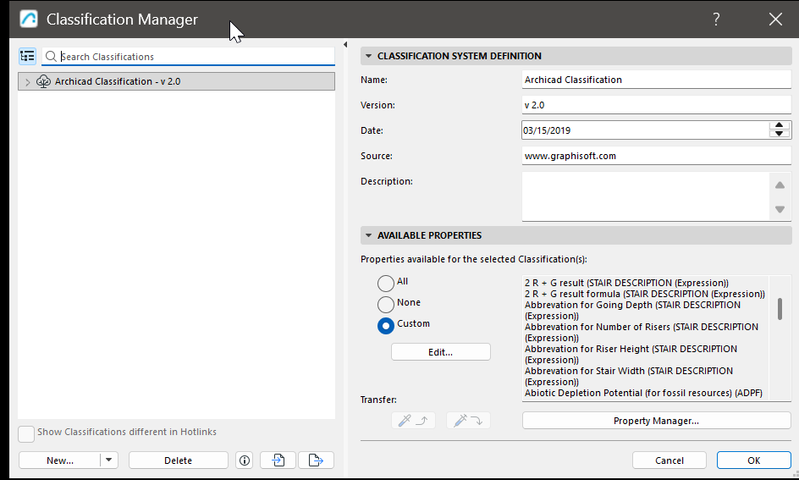The image size is (799, 480).
Task: Click '2 R + G result formula' entry
Action: [x=645, y=294]
